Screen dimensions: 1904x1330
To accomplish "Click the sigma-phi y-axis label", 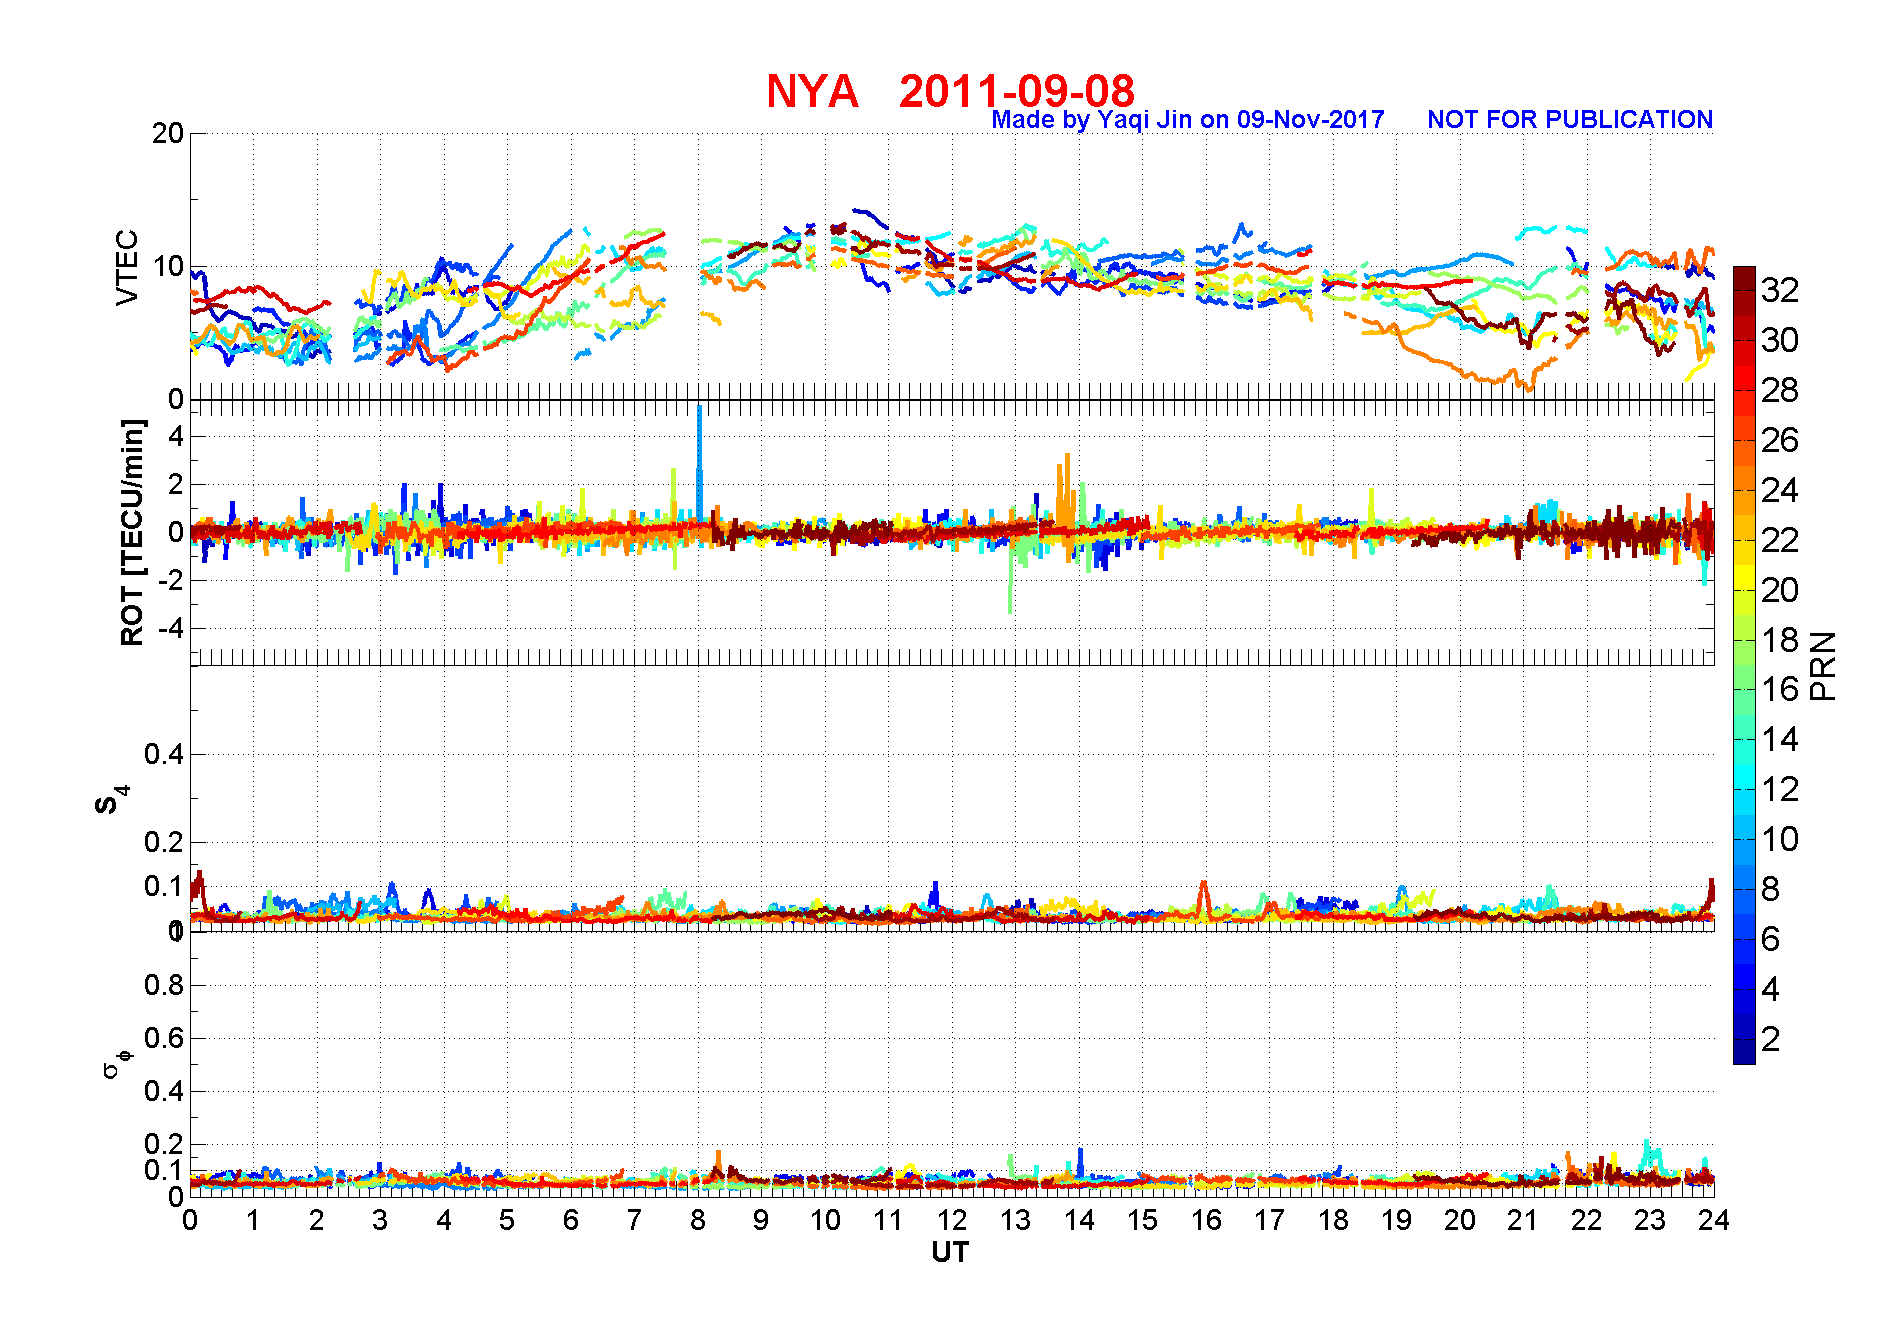I will point(117,1063).
